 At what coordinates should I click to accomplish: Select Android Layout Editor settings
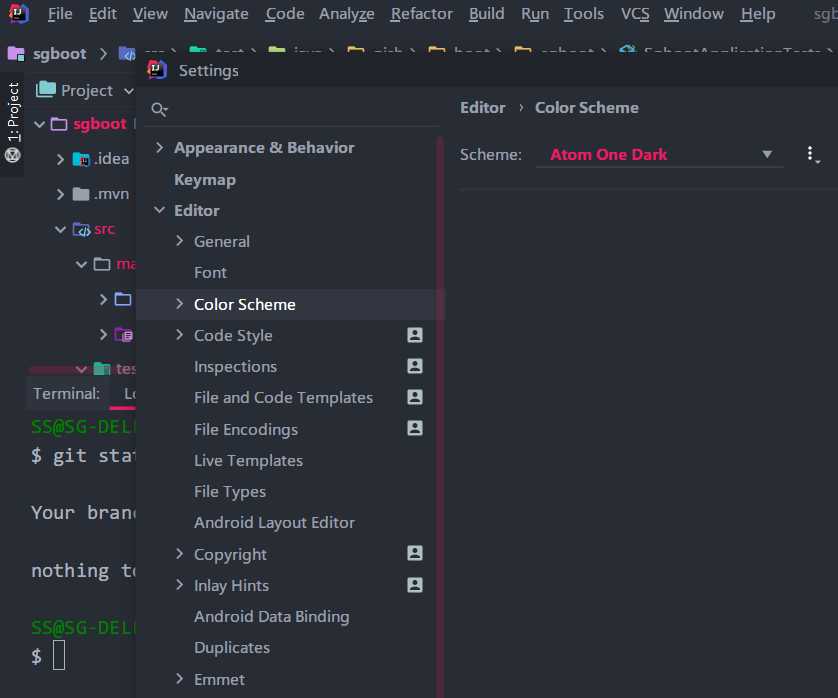coord(274,523)
